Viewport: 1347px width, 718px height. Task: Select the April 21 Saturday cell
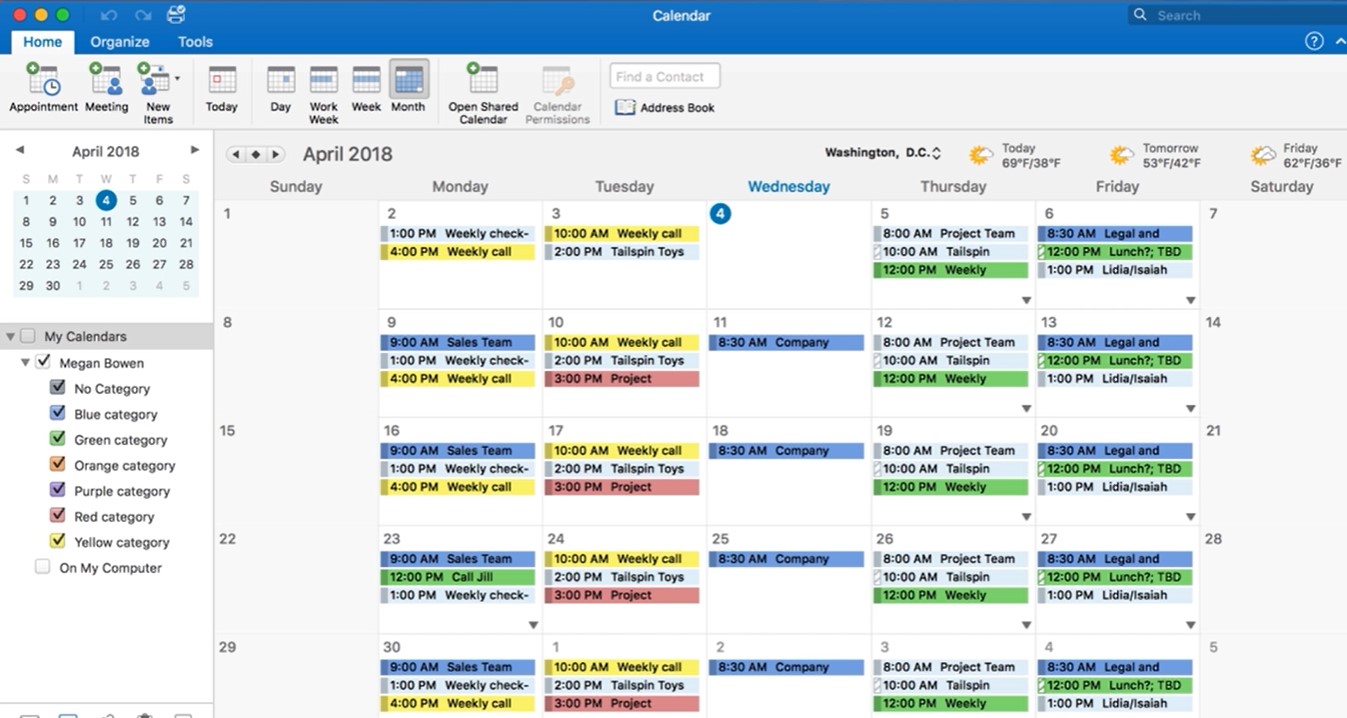(x=1273, y=471)
